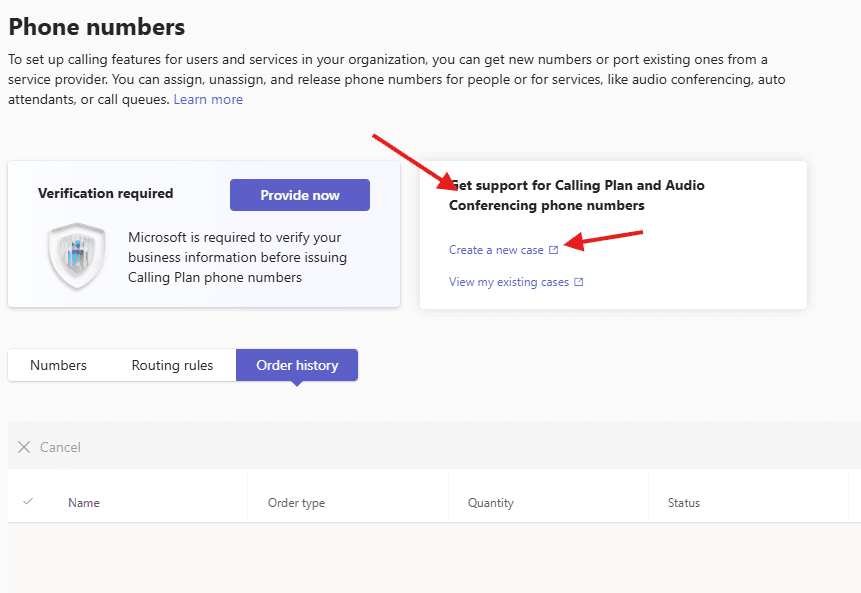Viewport: 861px width, 593px height.
Task: Switch to the Numbers tab
Action: click(58, 365)
